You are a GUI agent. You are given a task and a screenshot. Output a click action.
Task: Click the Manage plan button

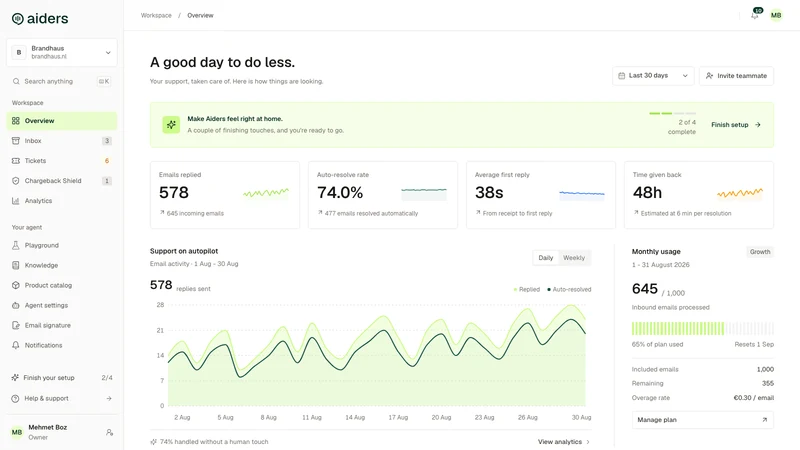tap(703, 420)
